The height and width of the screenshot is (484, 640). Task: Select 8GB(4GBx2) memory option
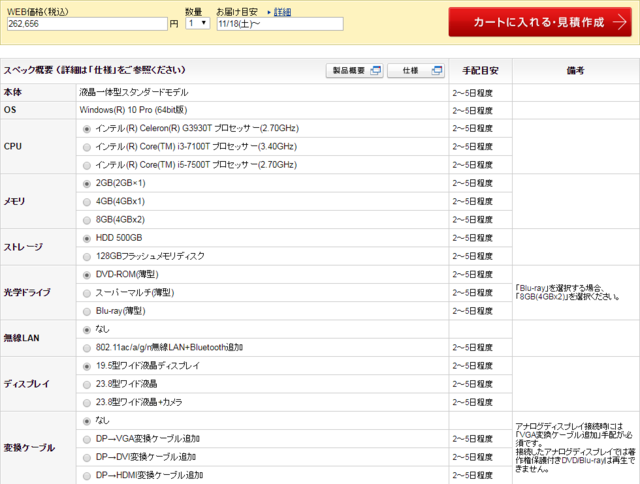tap(87, 220)
